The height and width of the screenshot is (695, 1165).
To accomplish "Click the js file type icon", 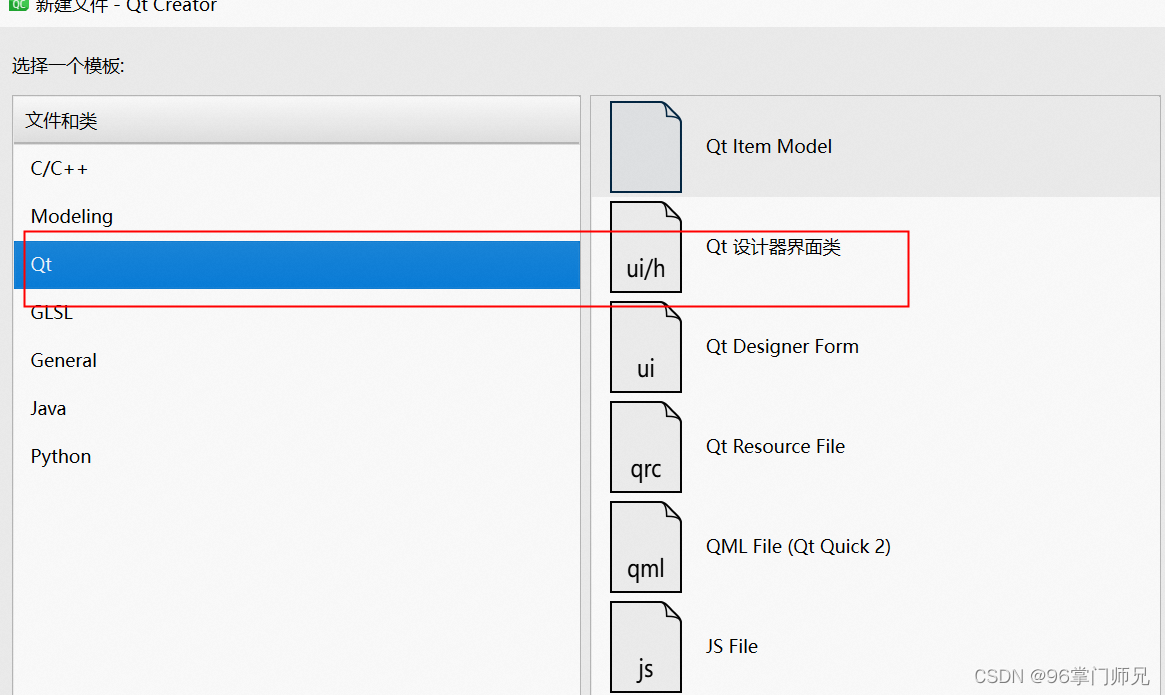I will [645, 646].
